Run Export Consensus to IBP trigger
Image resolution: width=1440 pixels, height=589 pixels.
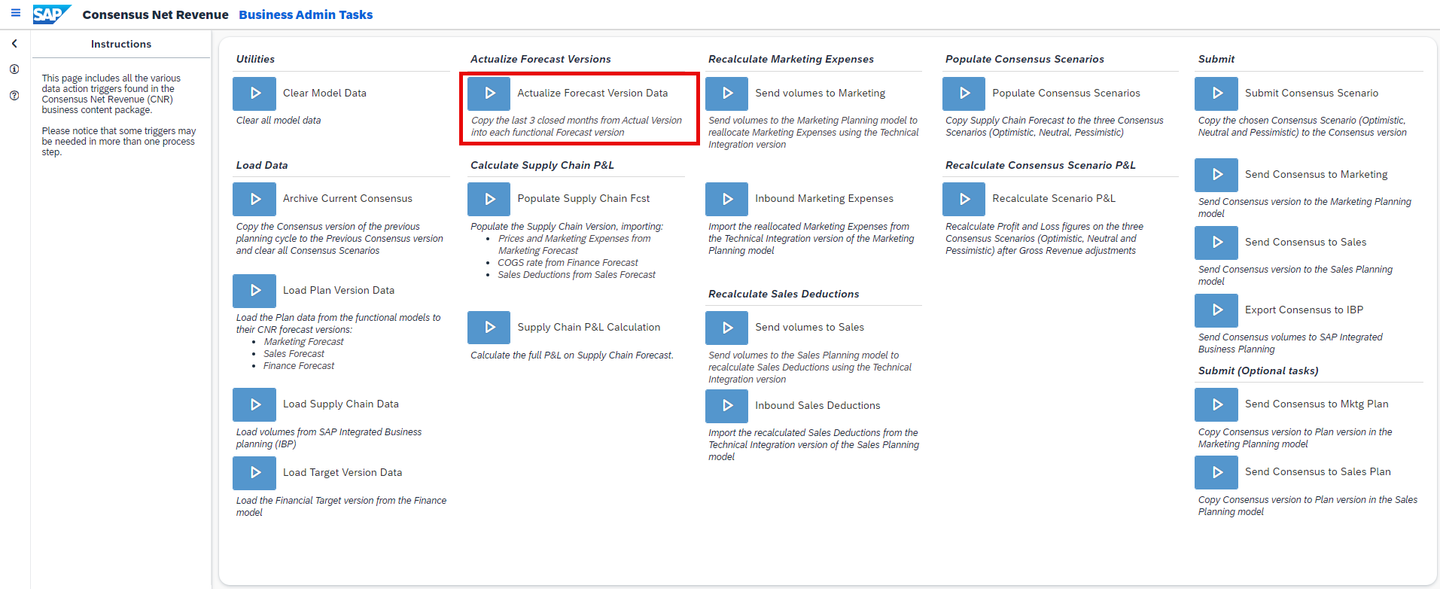pyautogui.click(x=1216, y=310)
